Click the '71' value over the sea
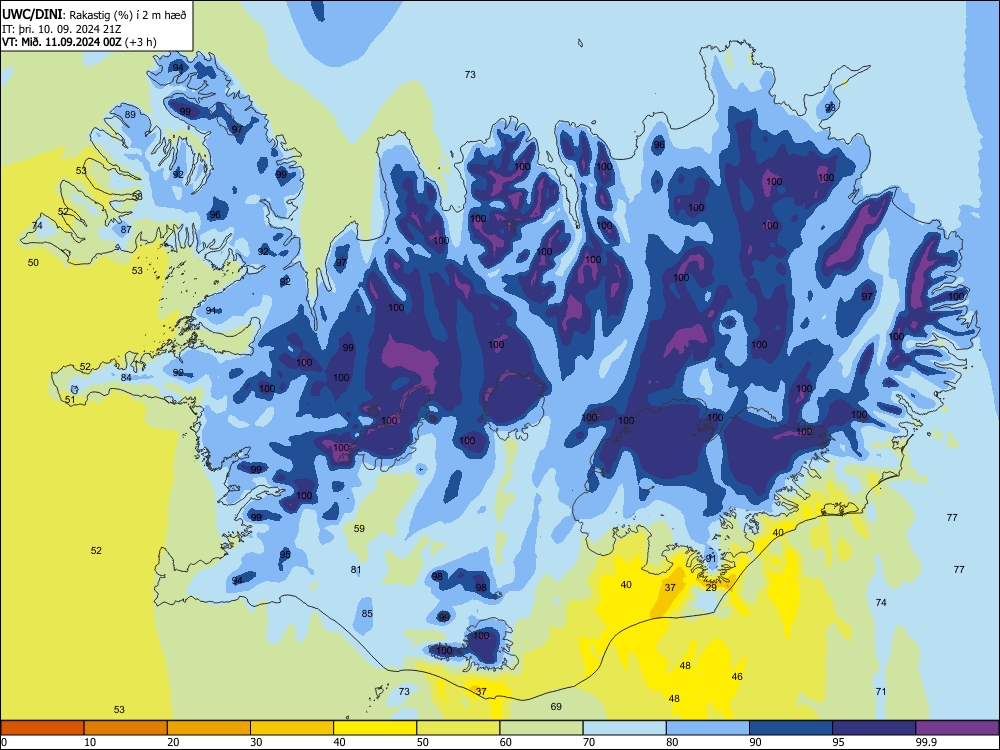Viewport: 1000px width, 750px height. point(881,691)
